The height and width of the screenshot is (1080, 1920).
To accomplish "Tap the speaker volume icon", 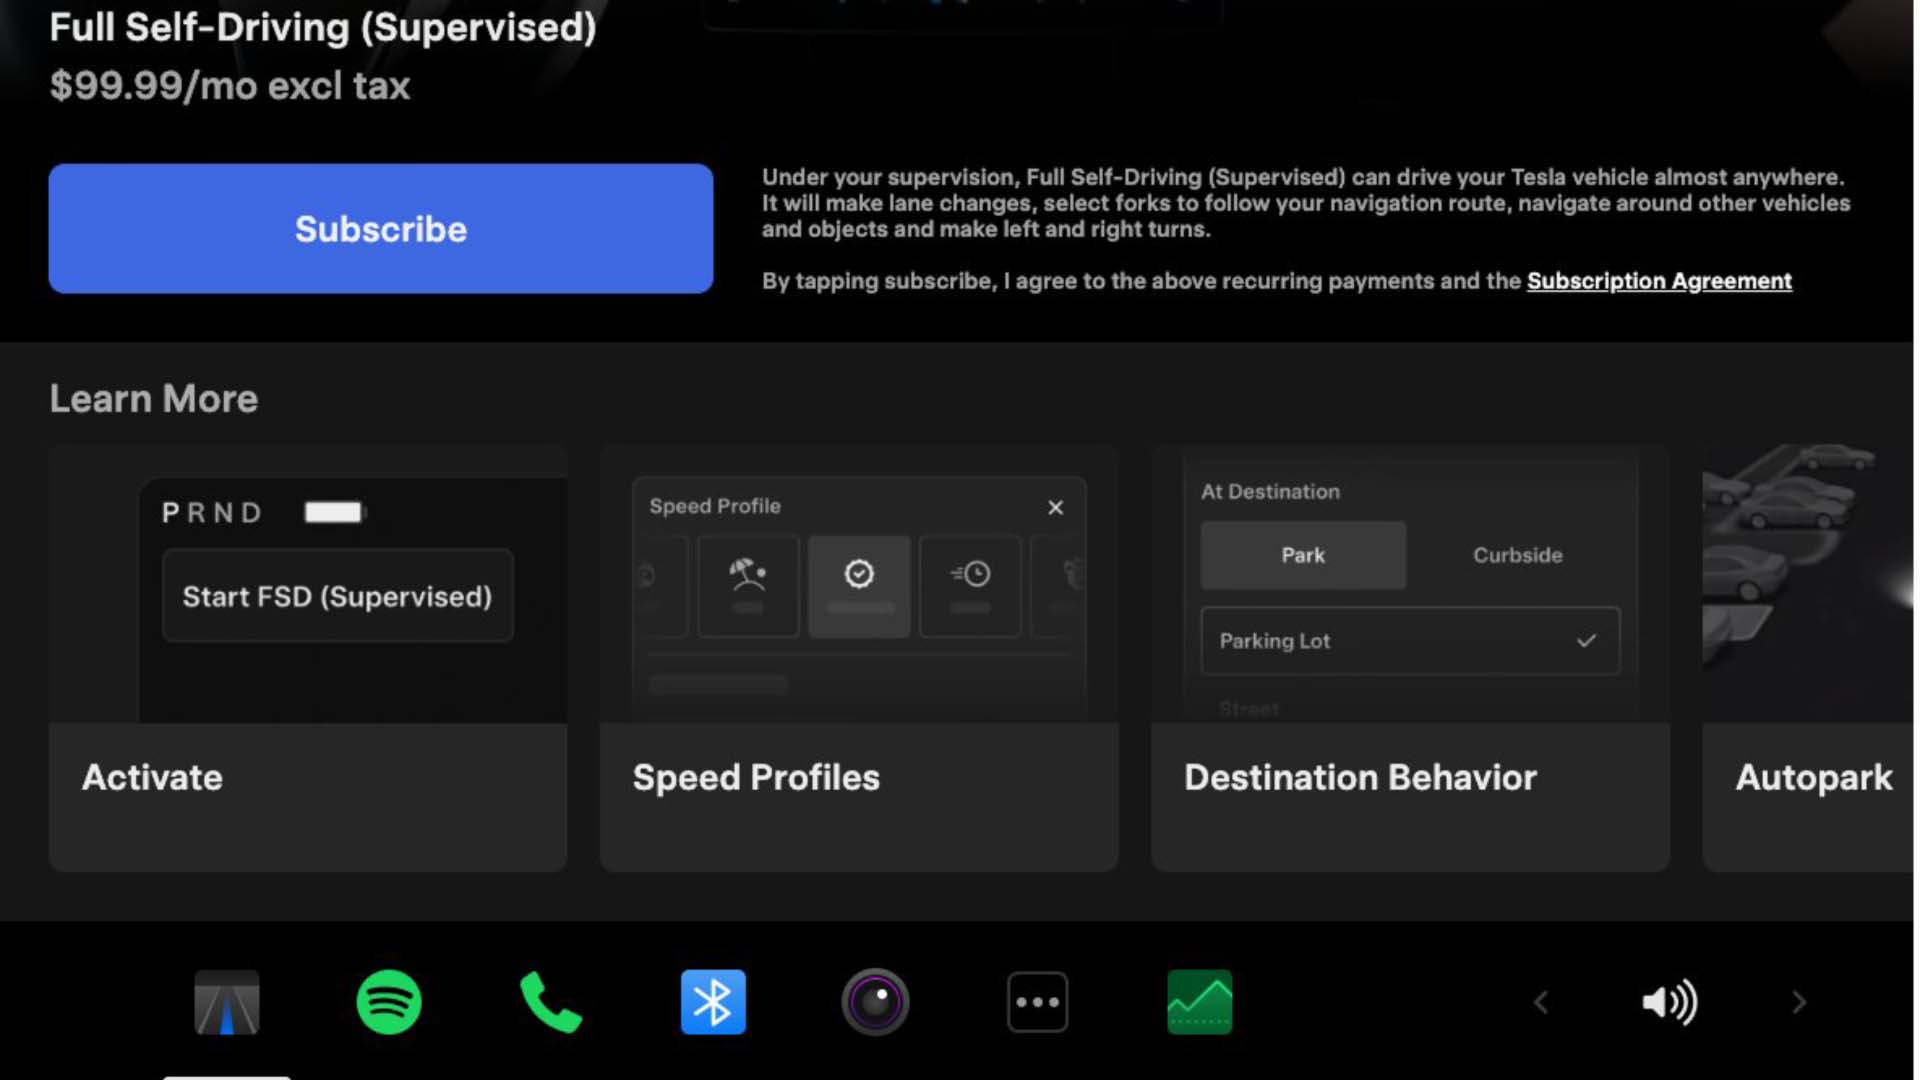I will coord(1669,1001).
